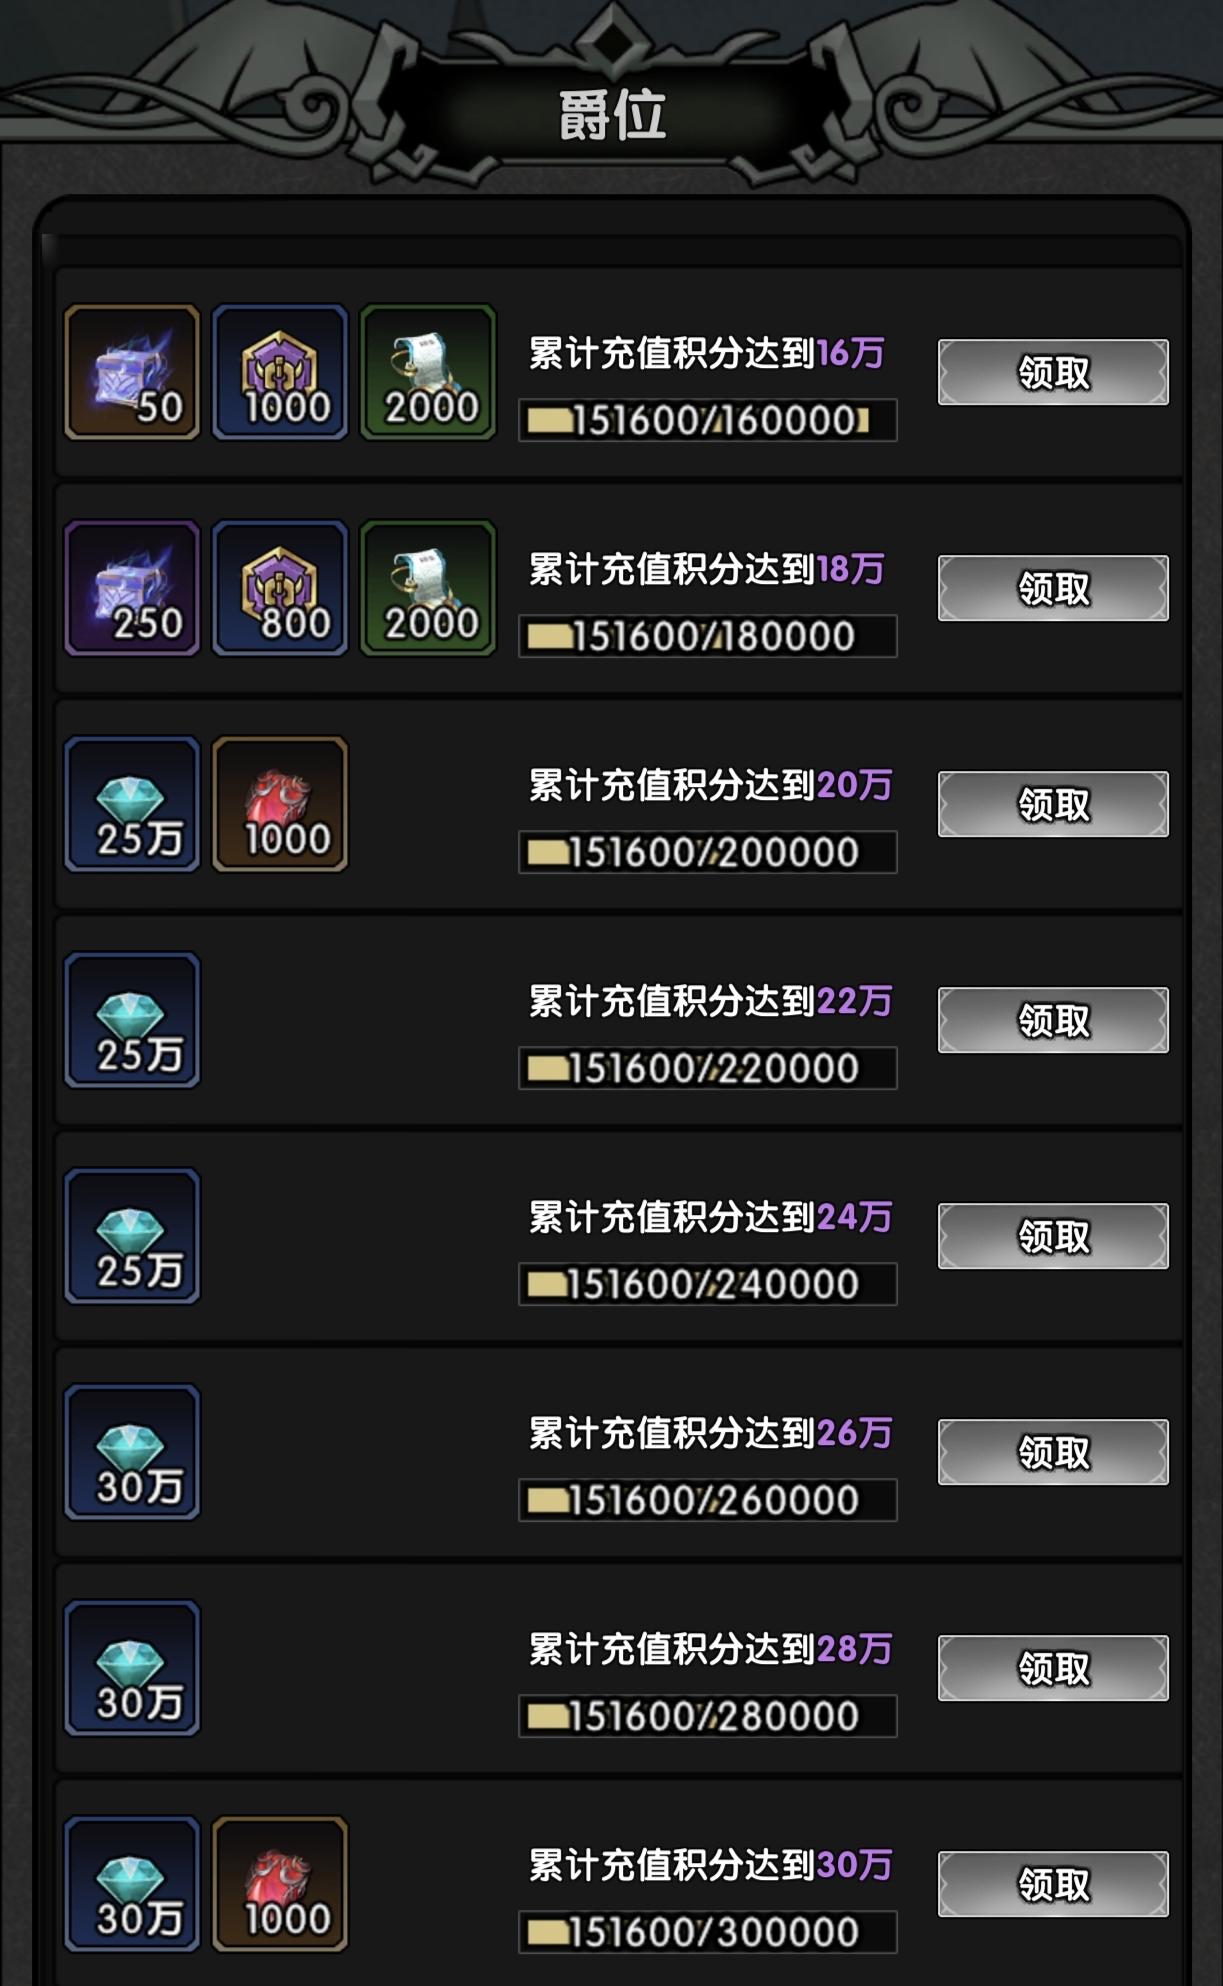Tap the scroll icon in 18万 row

pyautogui.click(x=428, y=588)
